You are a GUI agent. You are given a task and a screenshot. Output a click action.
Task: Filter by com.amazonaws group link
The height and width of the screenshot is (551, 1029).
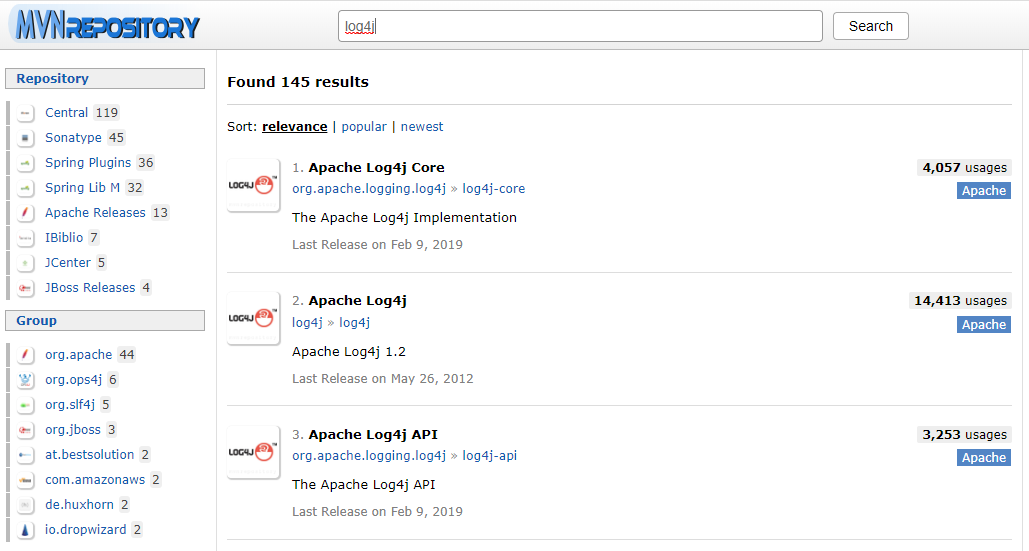pyautogui.click(x=95, y=480)
